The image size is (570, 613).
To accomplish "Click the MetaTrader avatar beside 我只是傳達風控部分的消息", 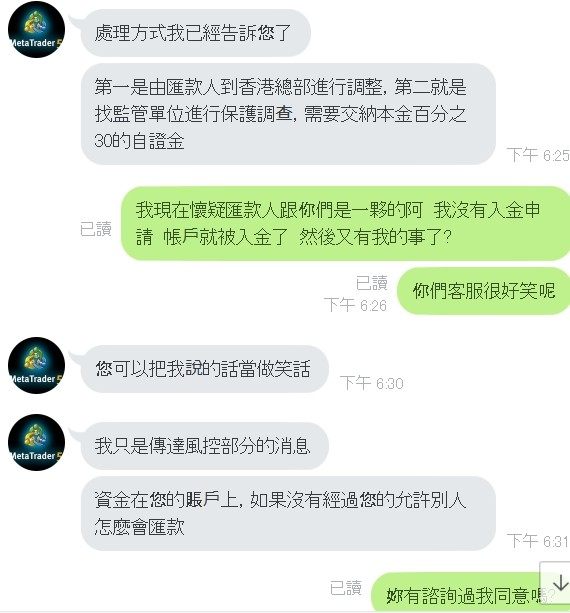I will [36, 442].
